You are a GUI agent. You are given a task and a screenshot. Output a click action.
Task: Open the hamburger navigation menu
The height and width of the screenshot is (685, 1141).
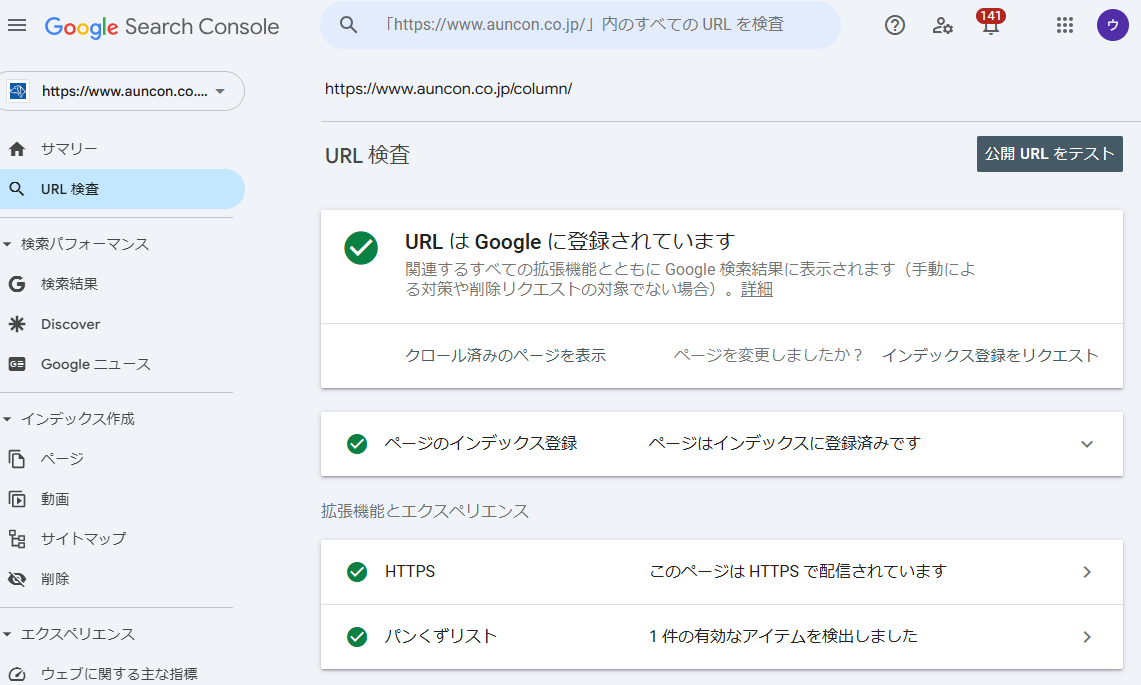click(x=17, y=25)
